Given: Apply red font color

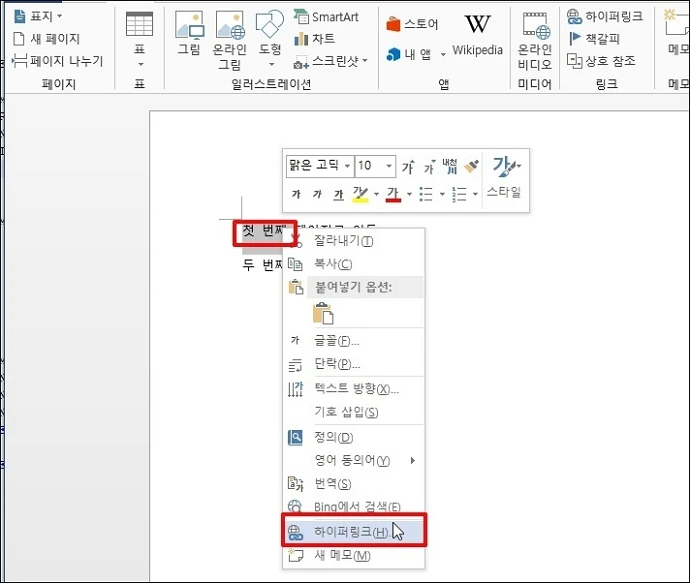Looking at the screenshot, I should [x=393, y=194].
